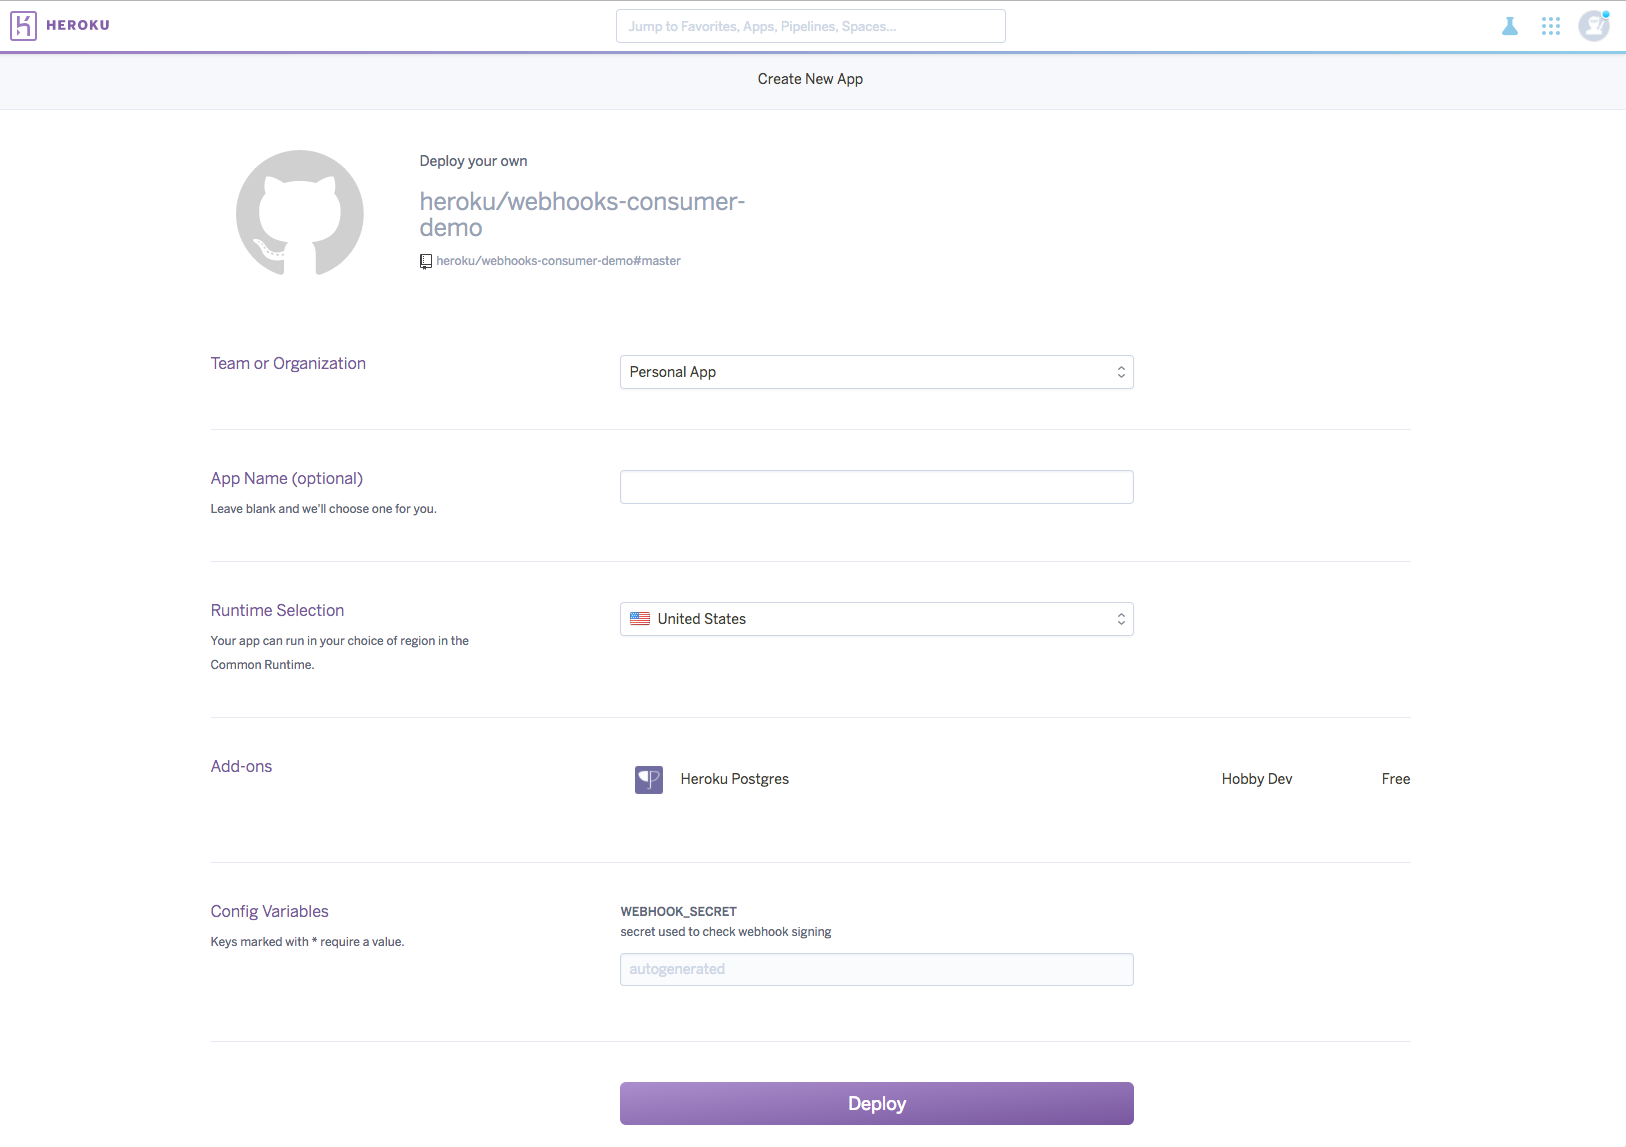Click the Runtime Selection label
The height and width of the screenshot is (1147, 1626).
[277, 610]
